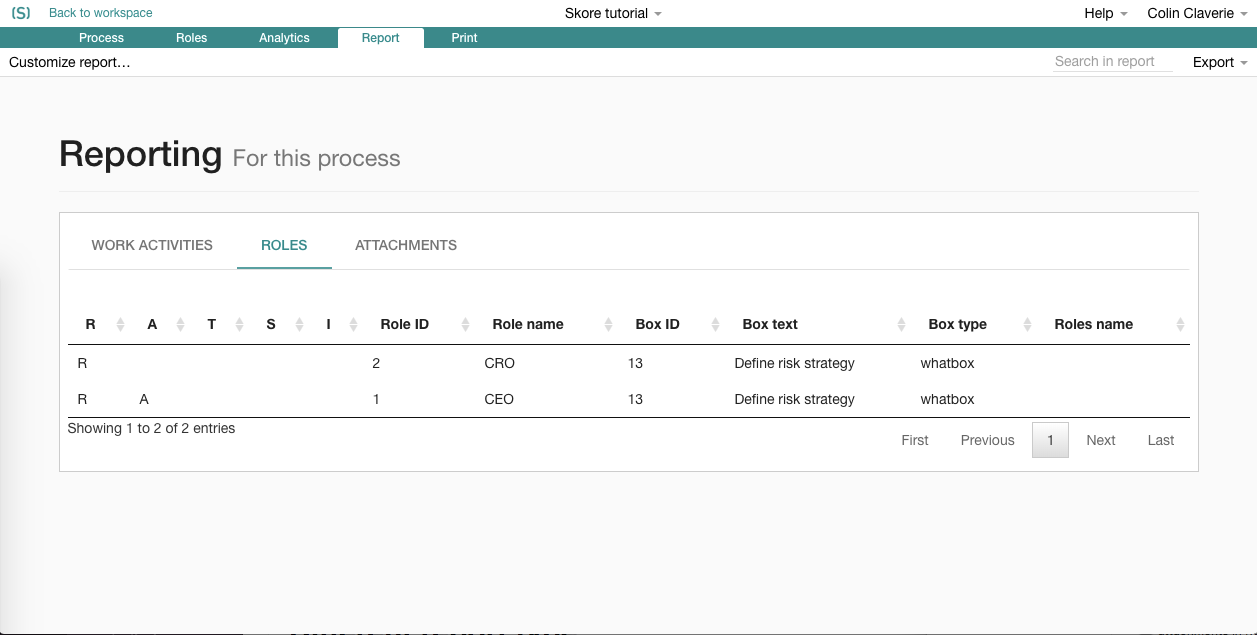The height and width of the screenshot is (635, 1257).
Task: Sort by Role name column arrows
Action: 610,325
